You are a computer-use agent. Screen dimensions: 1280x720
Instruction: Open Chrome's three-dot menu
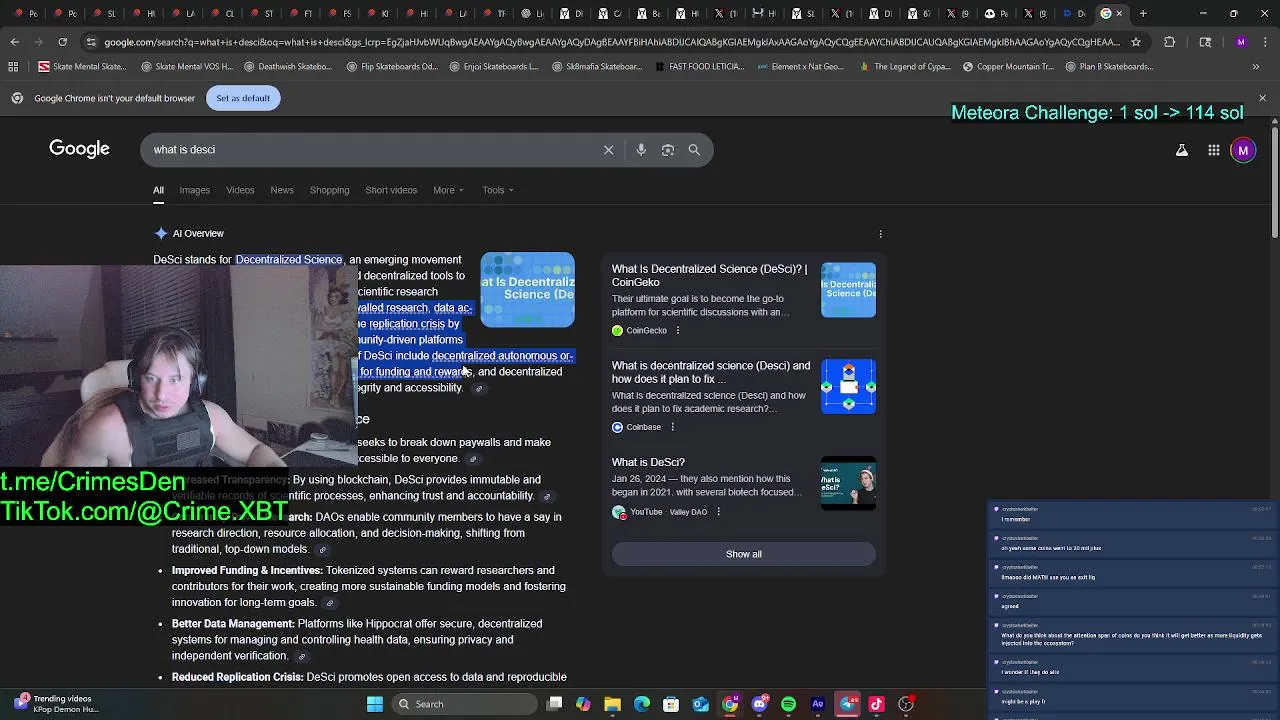[1267, 42]
